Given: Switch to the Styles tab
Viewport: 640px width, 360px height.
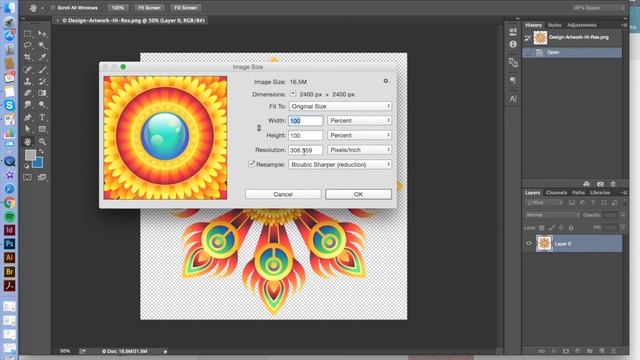Looking at the screenshot, I should (x=554, y=25).
